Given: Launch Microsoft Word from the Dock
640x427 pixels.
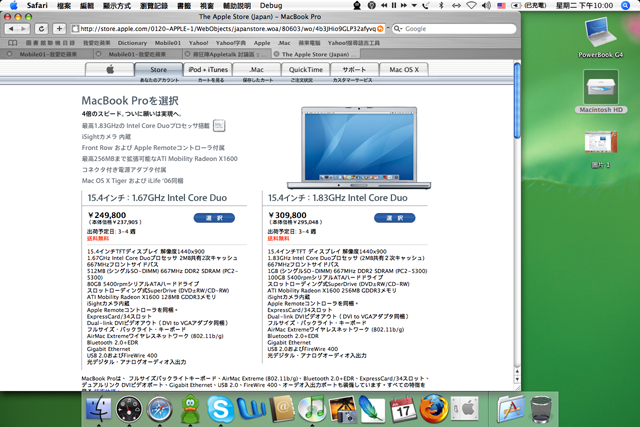Looking at the screenshot, I should click(x=251, y=409).
